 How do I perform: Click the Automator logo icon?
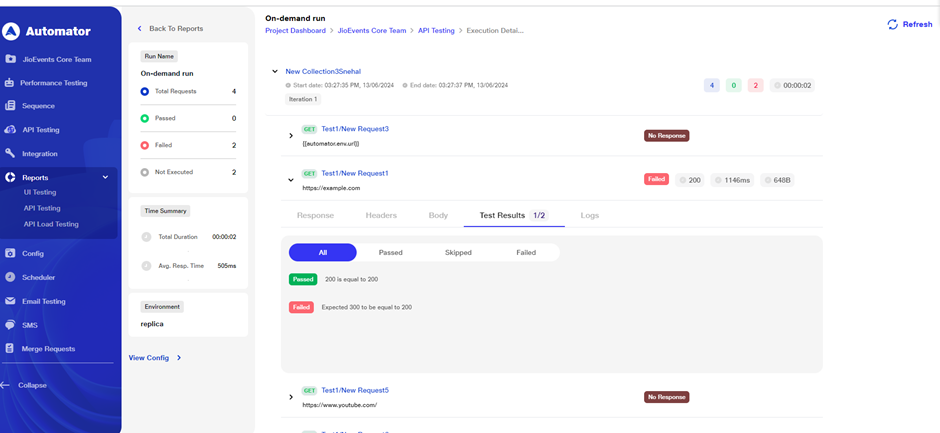[x=11, y=31]
